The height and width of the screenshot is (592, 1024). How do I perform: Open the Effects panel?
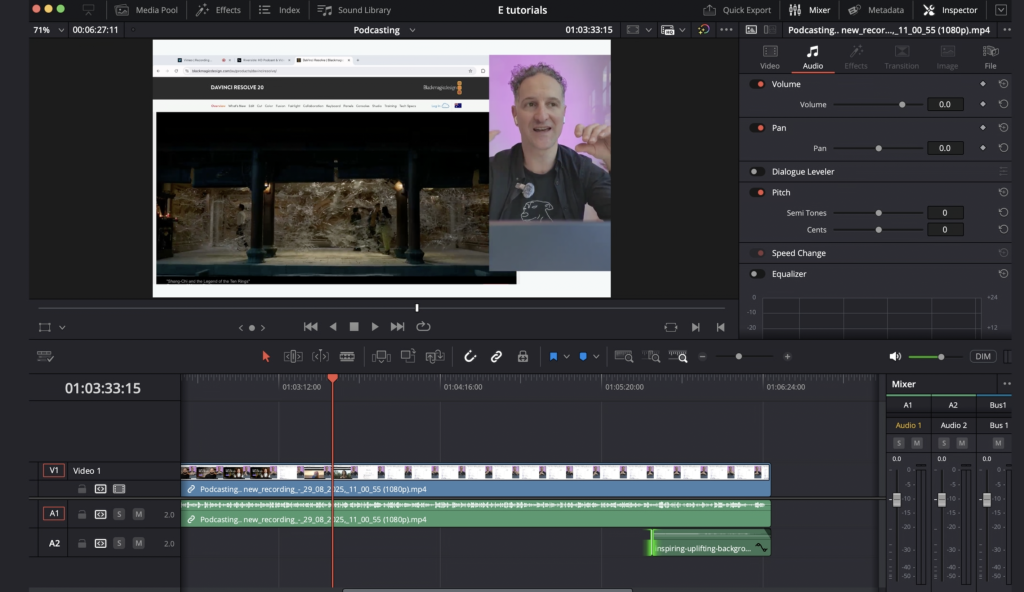219,10
